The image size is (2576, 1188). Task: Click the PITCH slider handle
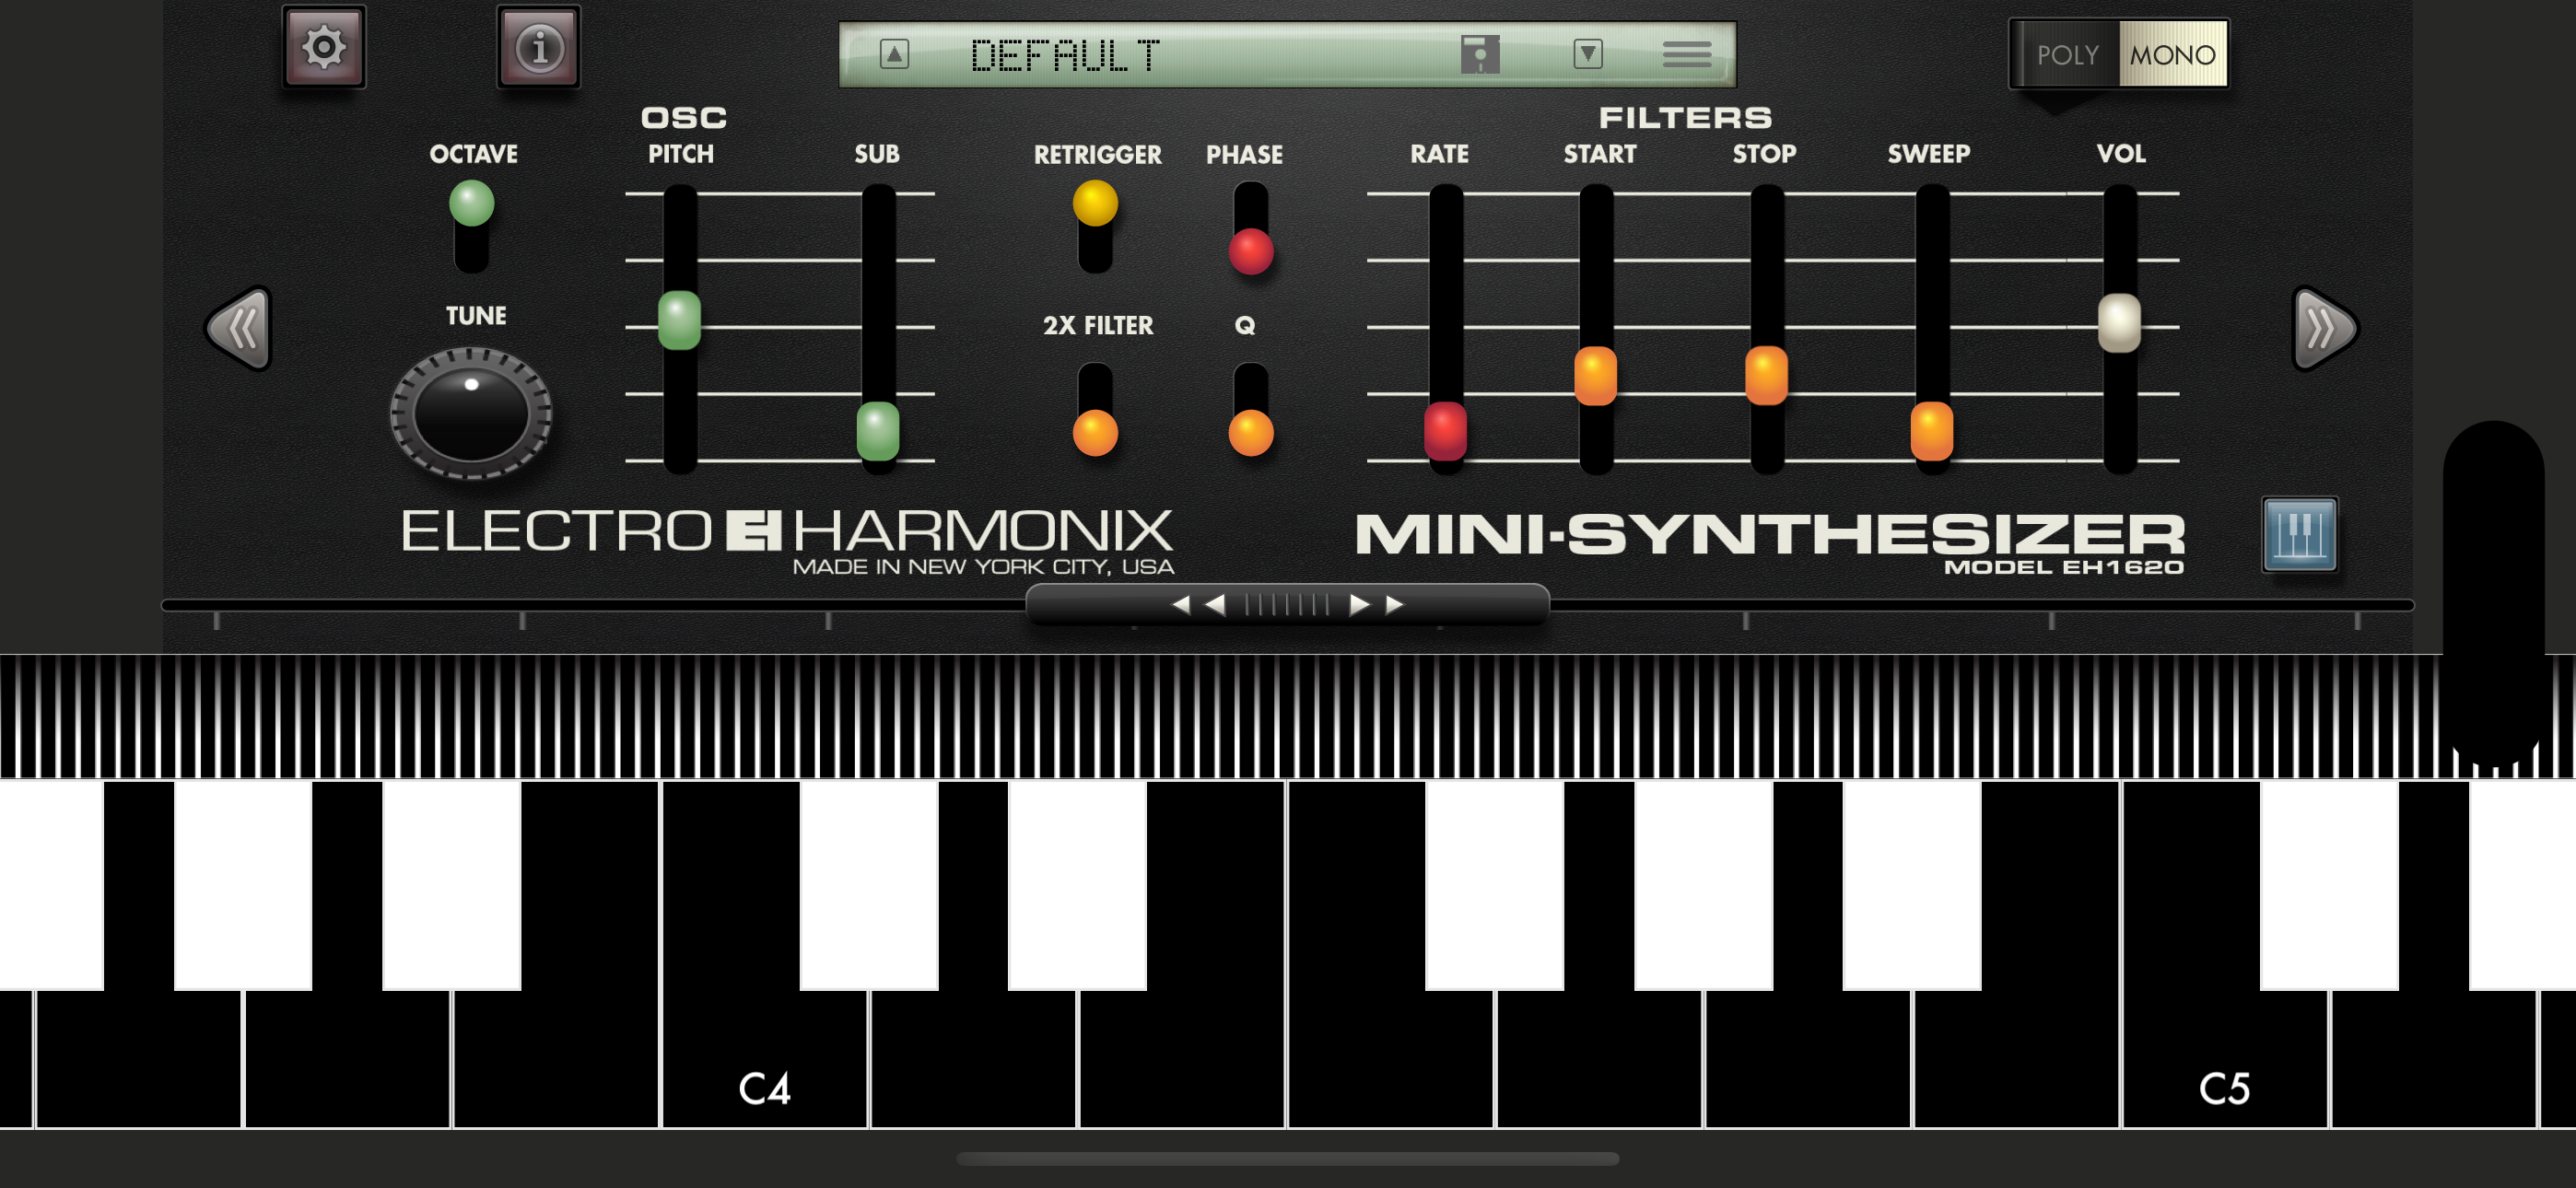coord(679,320)
